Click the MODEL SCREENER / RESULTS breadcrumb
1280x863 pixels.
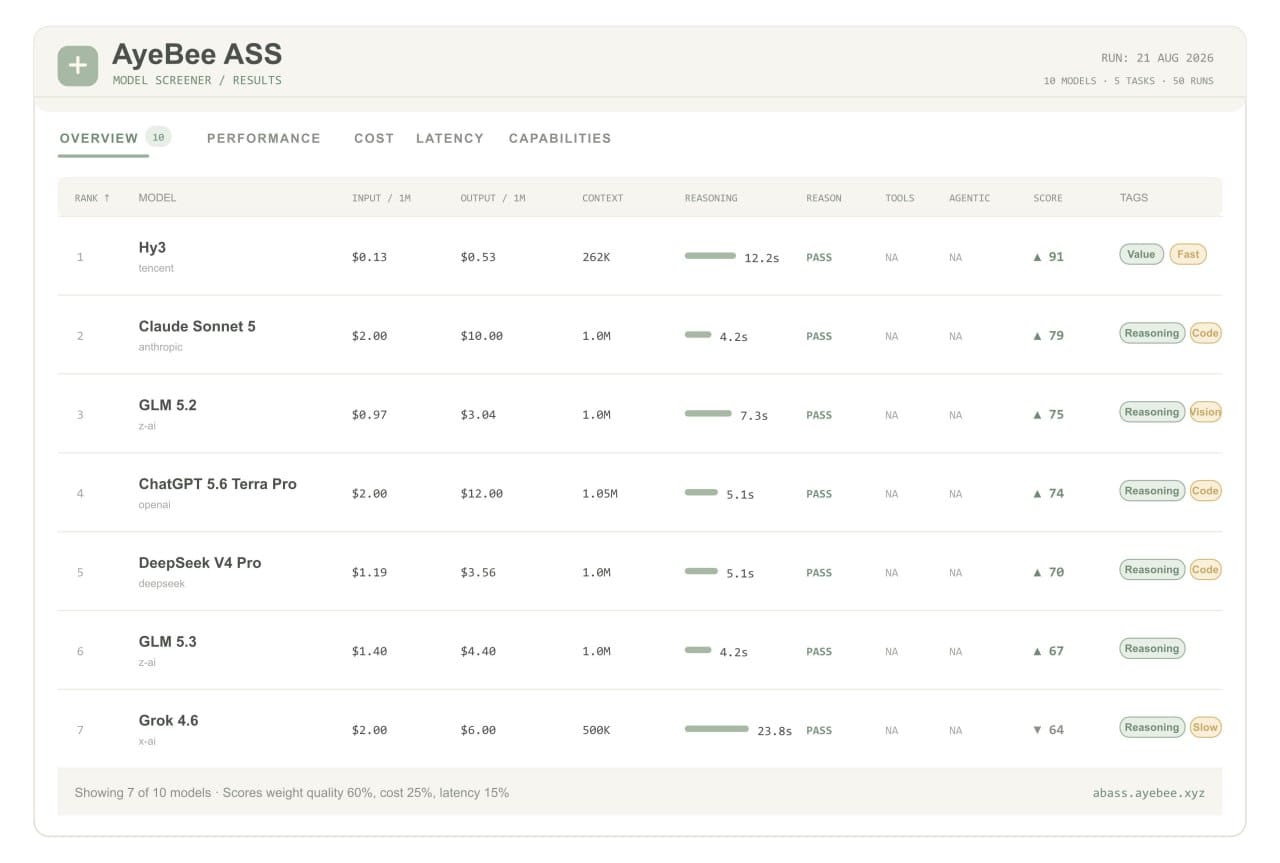[x=197, y=80]
